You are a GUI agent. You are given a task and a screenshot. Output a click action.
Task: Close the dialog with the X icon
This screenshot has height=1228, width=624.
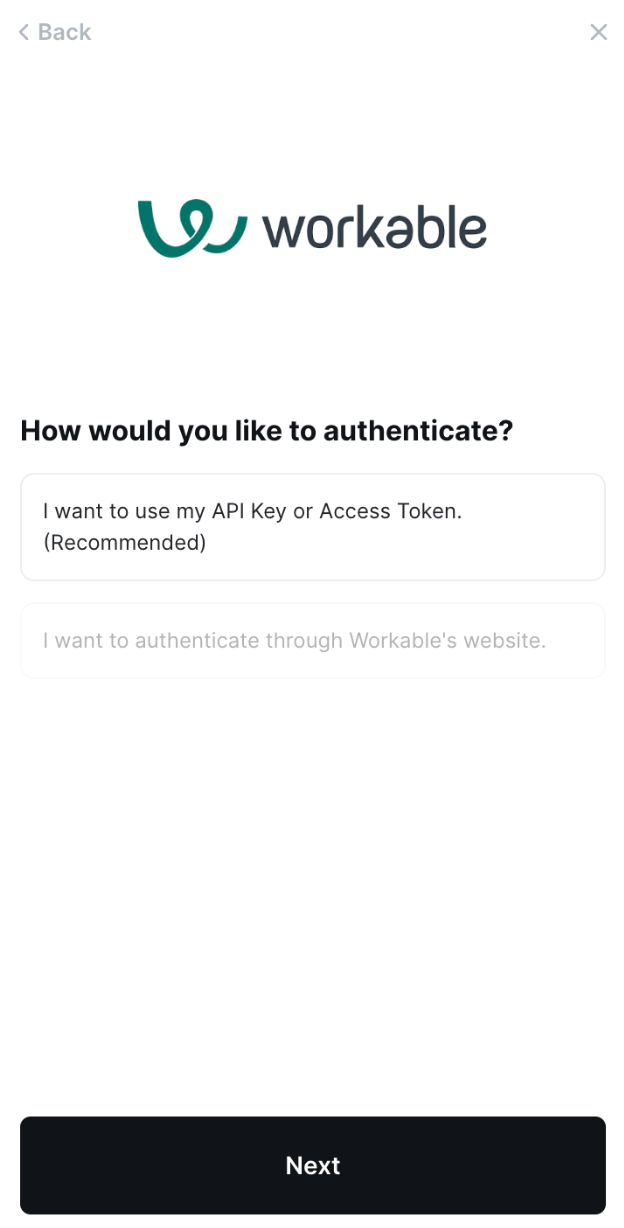click(x=599, y=32)
